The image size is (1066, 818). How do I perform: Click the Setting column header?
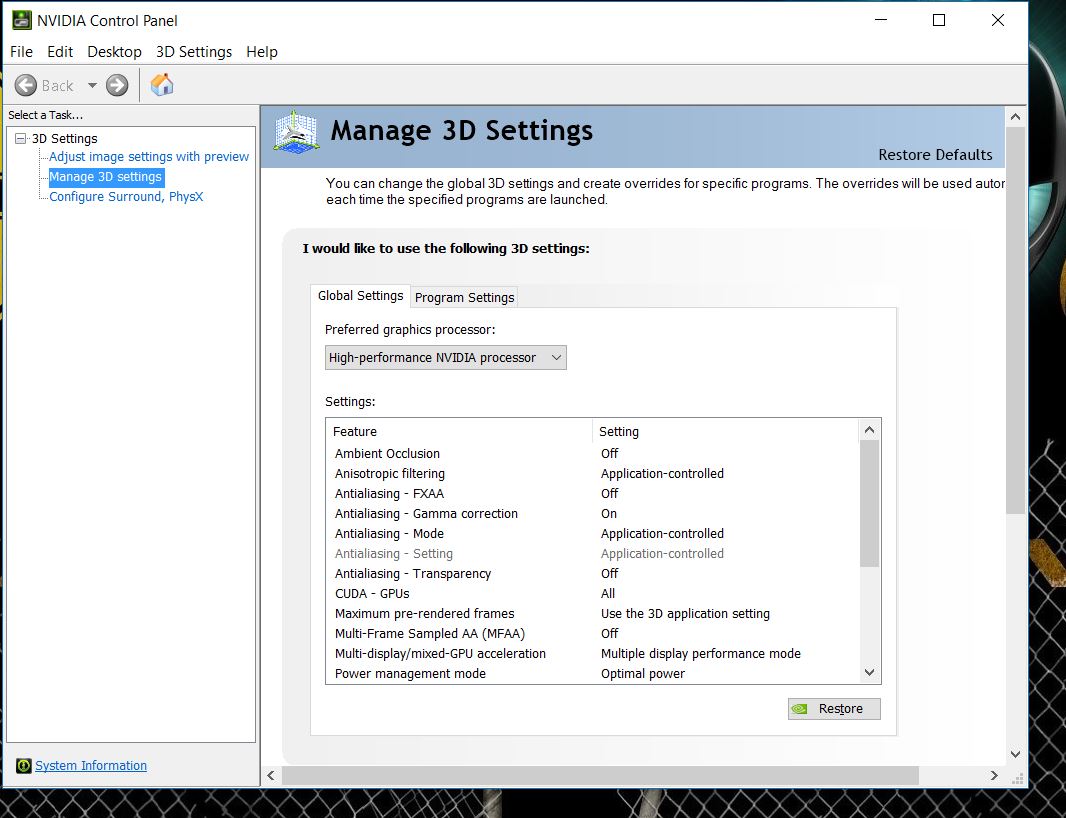click(x=725, y=432)
